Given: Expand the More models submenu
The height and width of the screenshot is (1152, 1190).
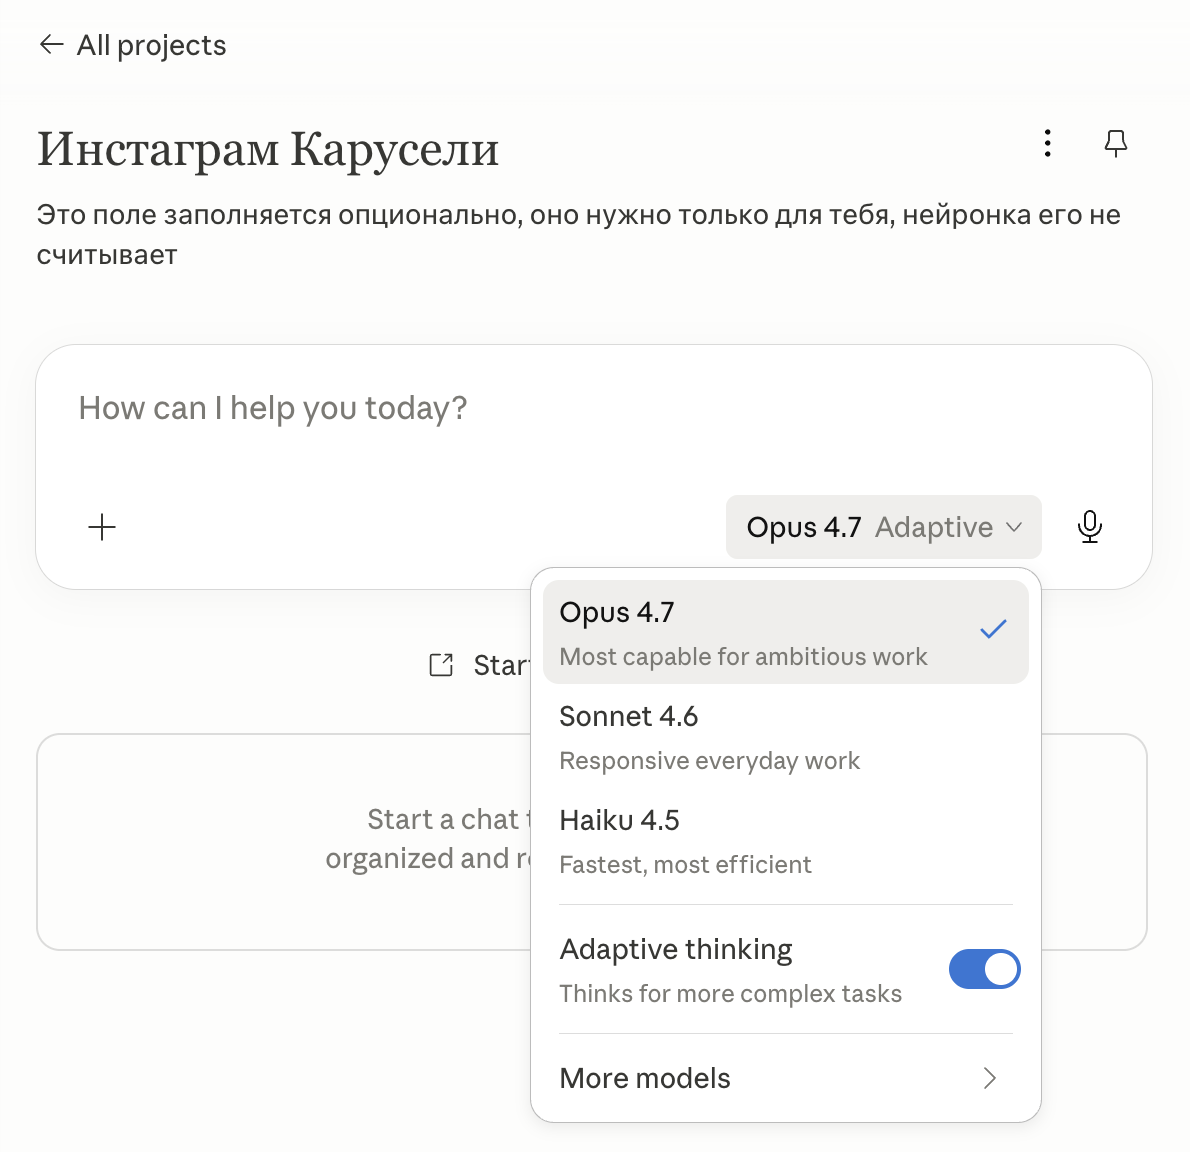Looking at the screenshot, I should click(x=785, y=1078).
